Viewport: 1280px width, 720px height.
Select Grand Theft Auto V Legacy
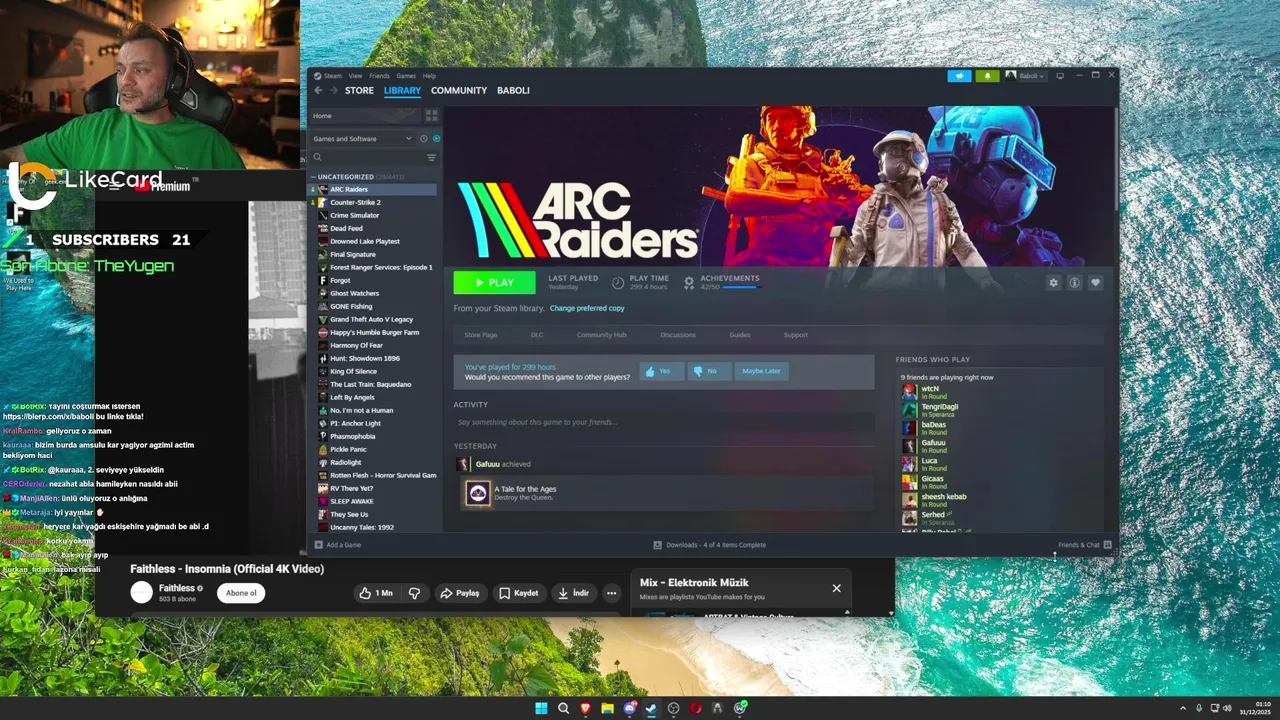pos(373,319)
